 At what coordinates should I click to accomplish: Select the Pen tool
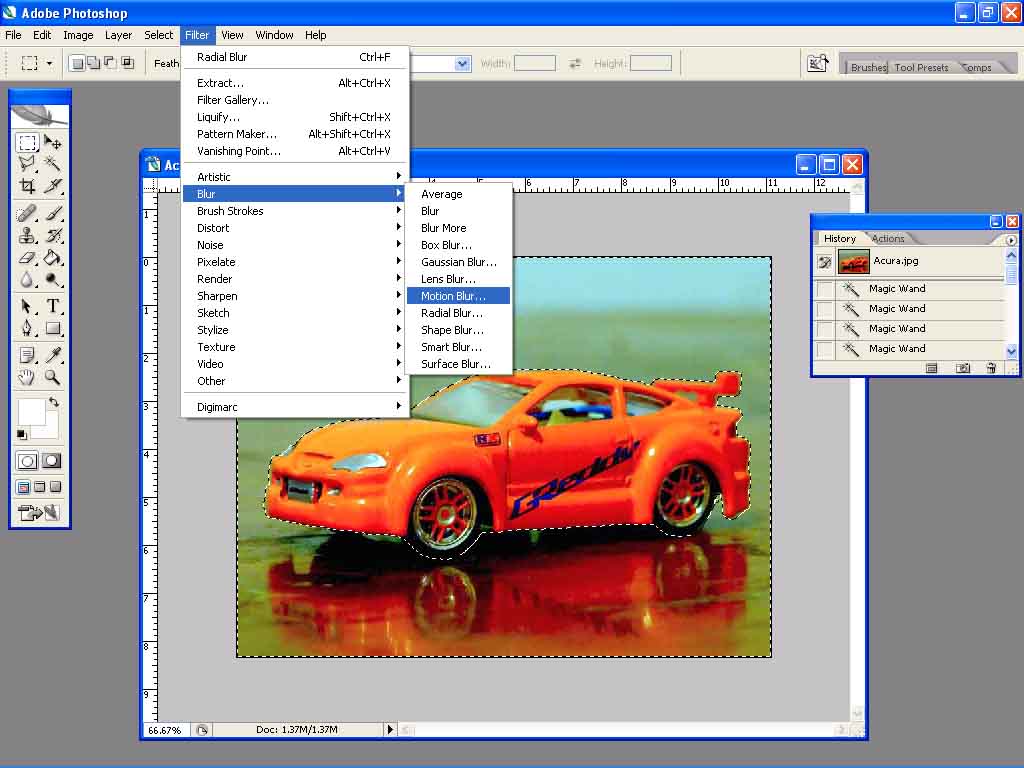[27, 328]
